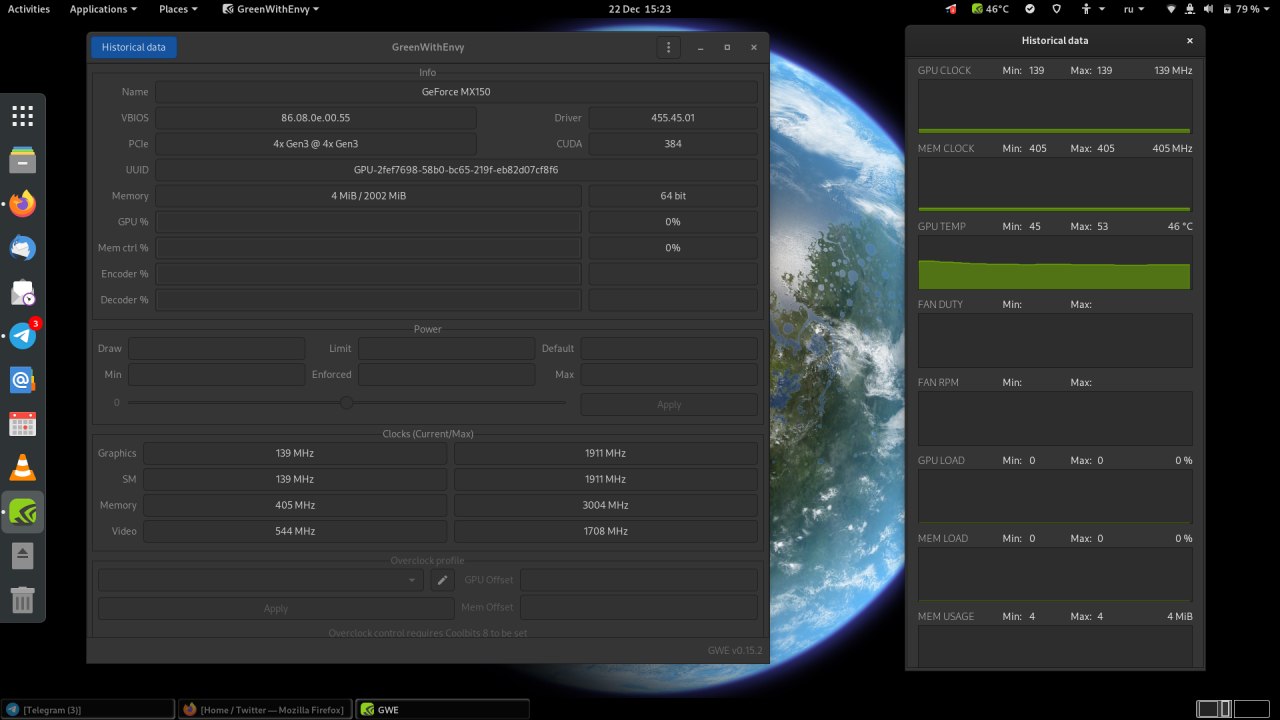Open the Places menu in the top bar
The height and width of the screenshot is (720, 1280).
coord(178,9)
